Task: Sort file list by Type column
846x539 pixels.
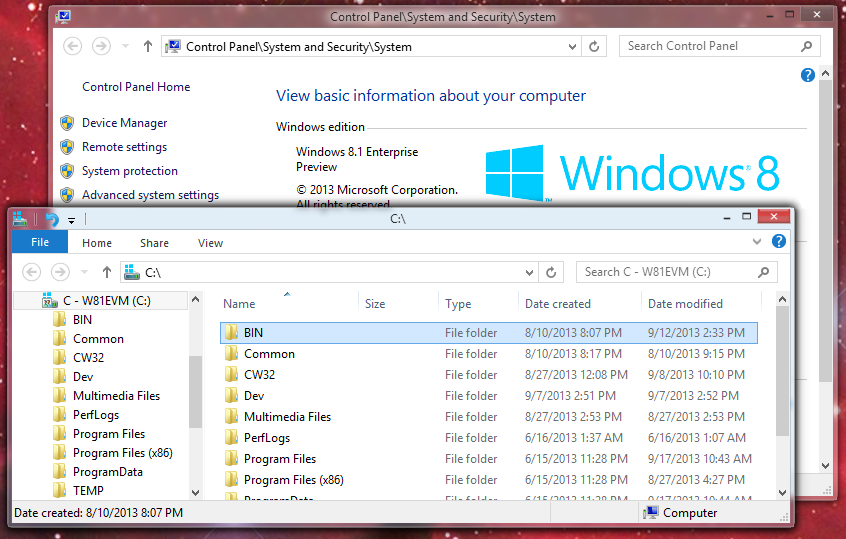Action: click(478, 304)
